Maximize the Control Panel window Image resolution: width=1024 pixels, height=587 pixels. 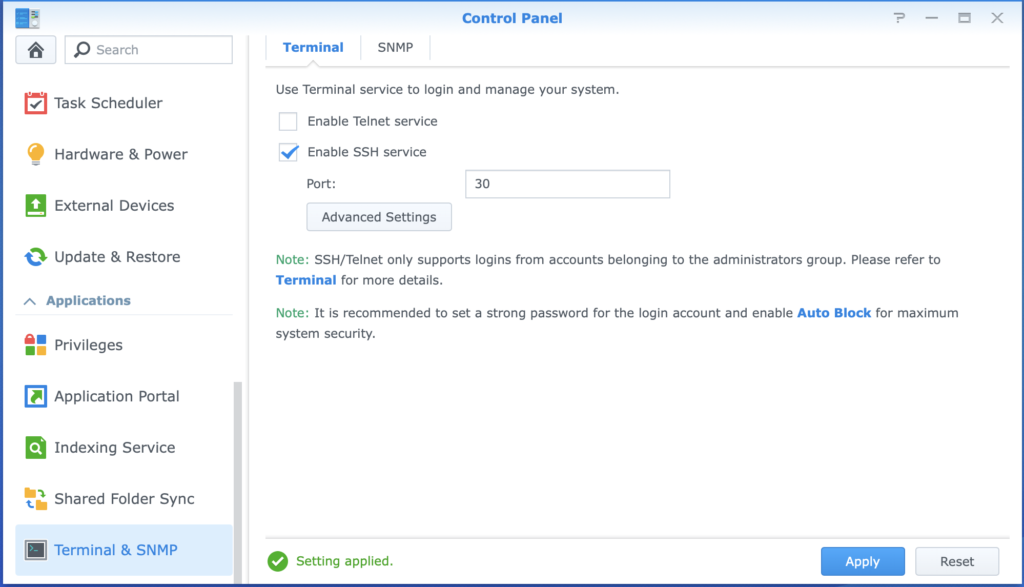pos(965,18)
